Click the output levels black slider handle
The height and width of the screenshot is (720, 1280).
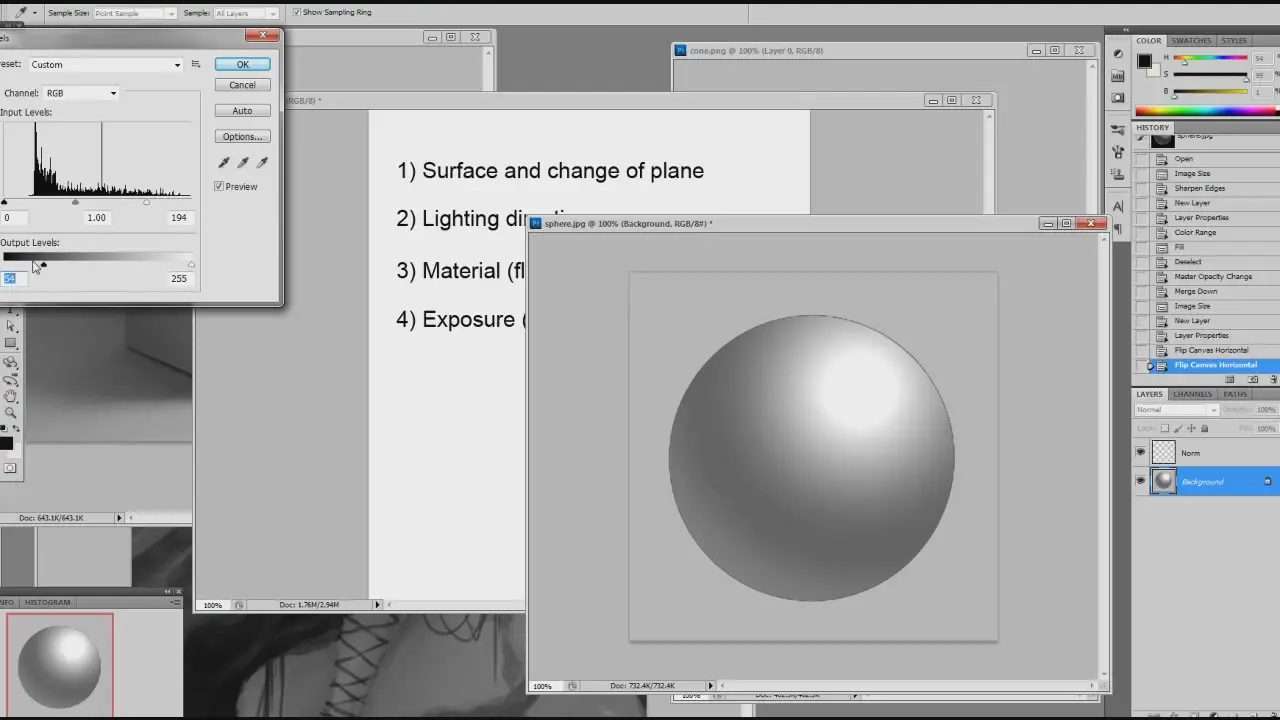(42, 265)
